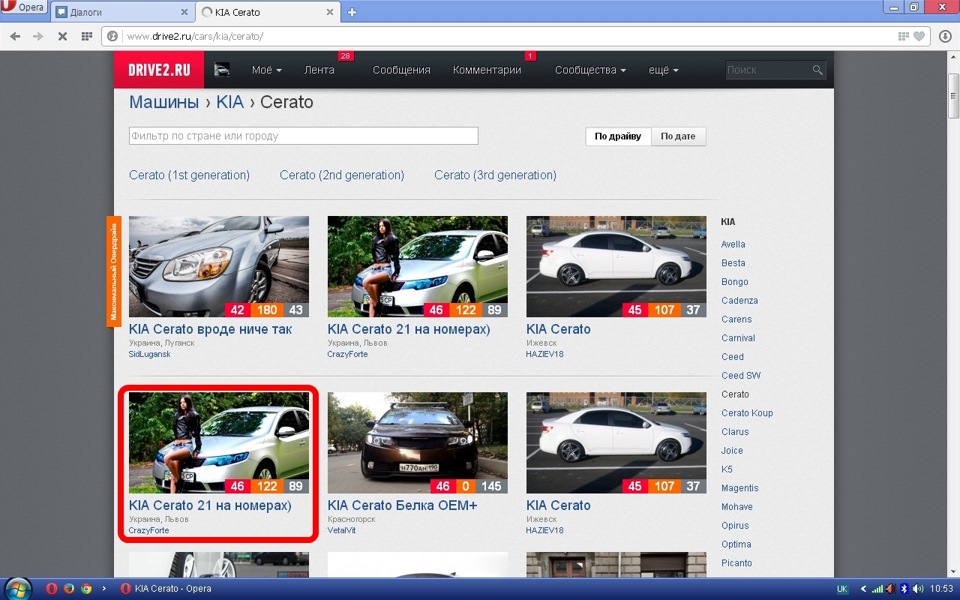Screen dimensions: 960x600
Task: Add page to bookmarks heart icon
Action: 919,36
